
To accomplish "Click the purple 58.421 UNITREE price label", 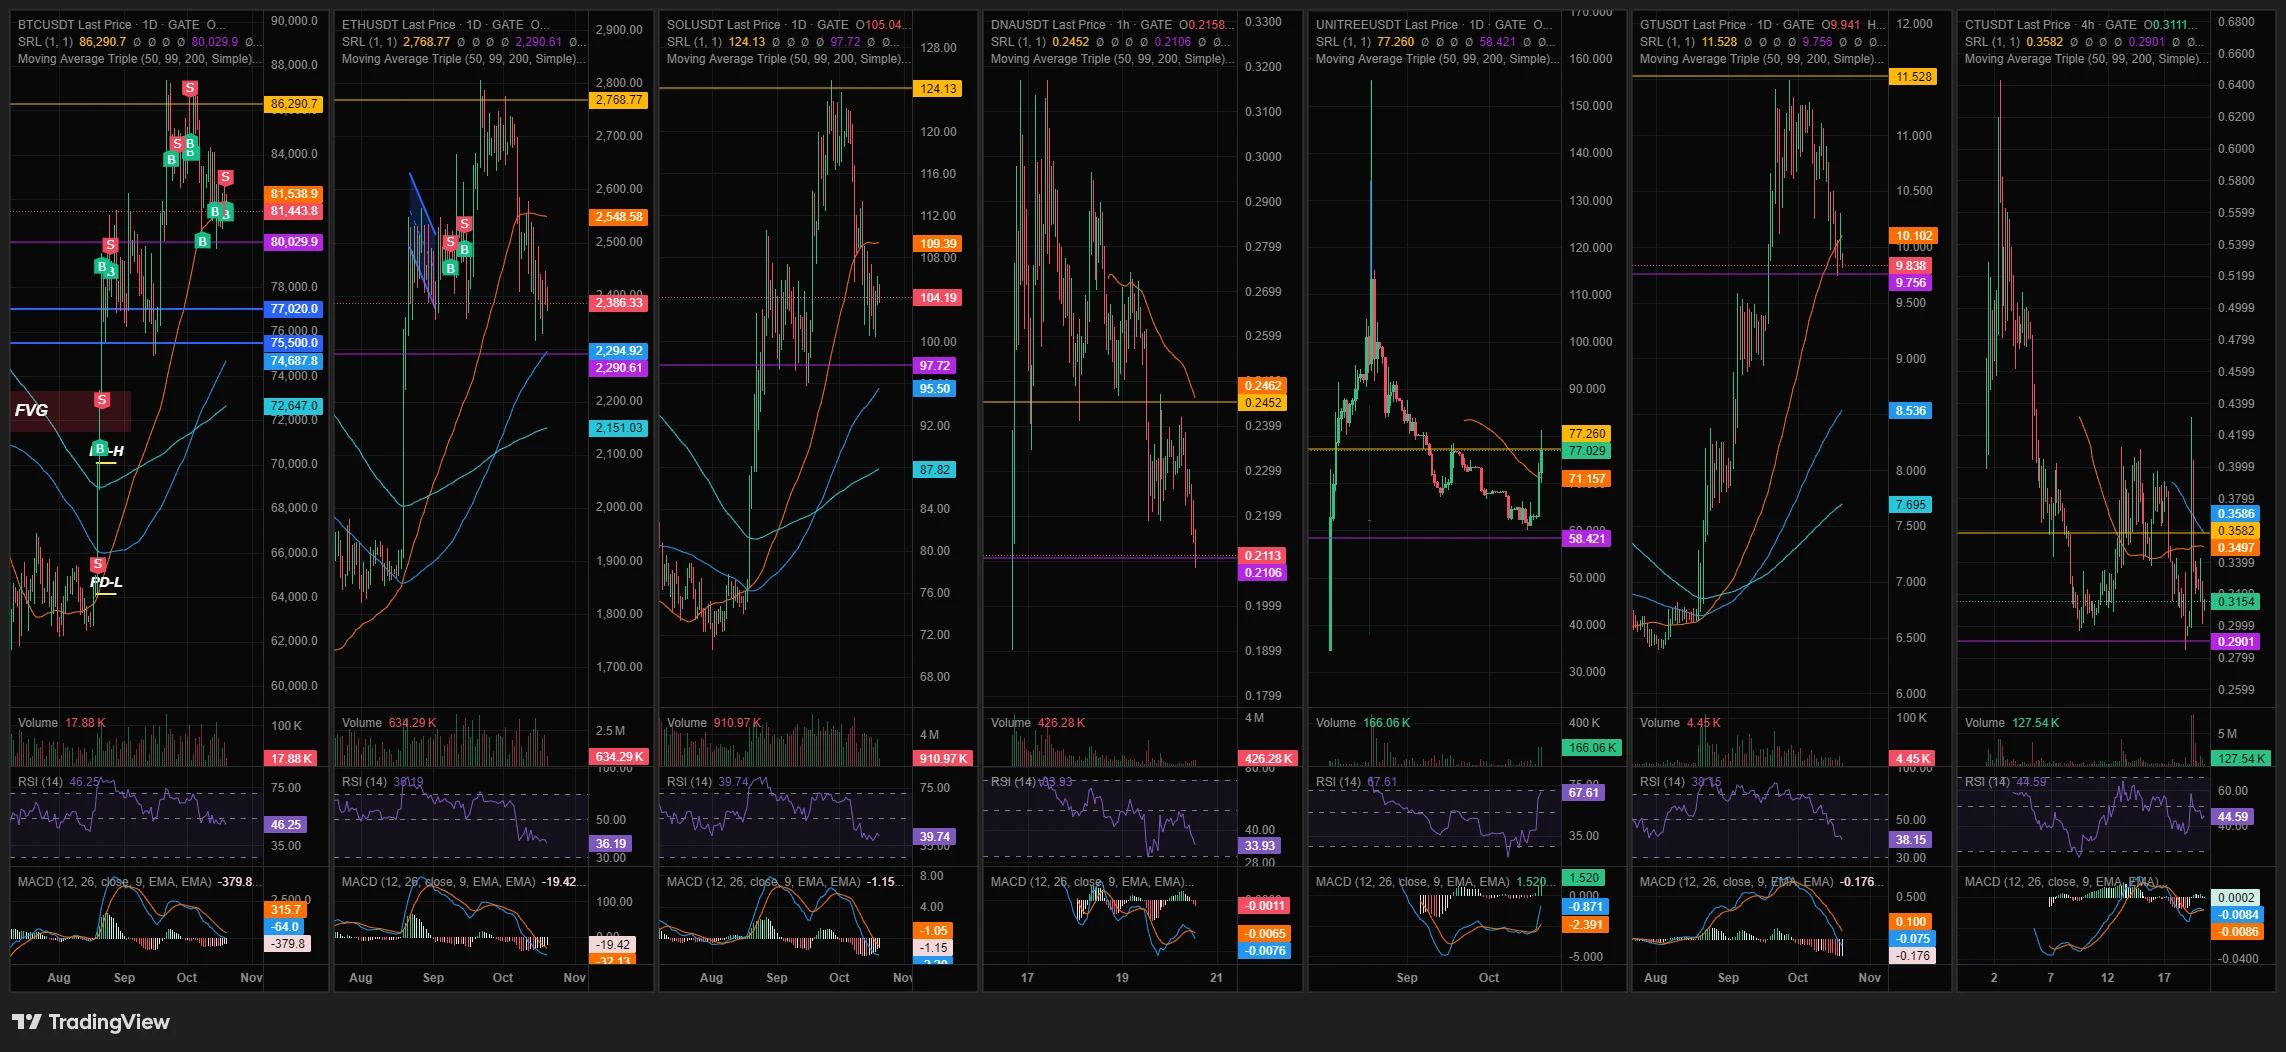I will [x=1587, y=539].
